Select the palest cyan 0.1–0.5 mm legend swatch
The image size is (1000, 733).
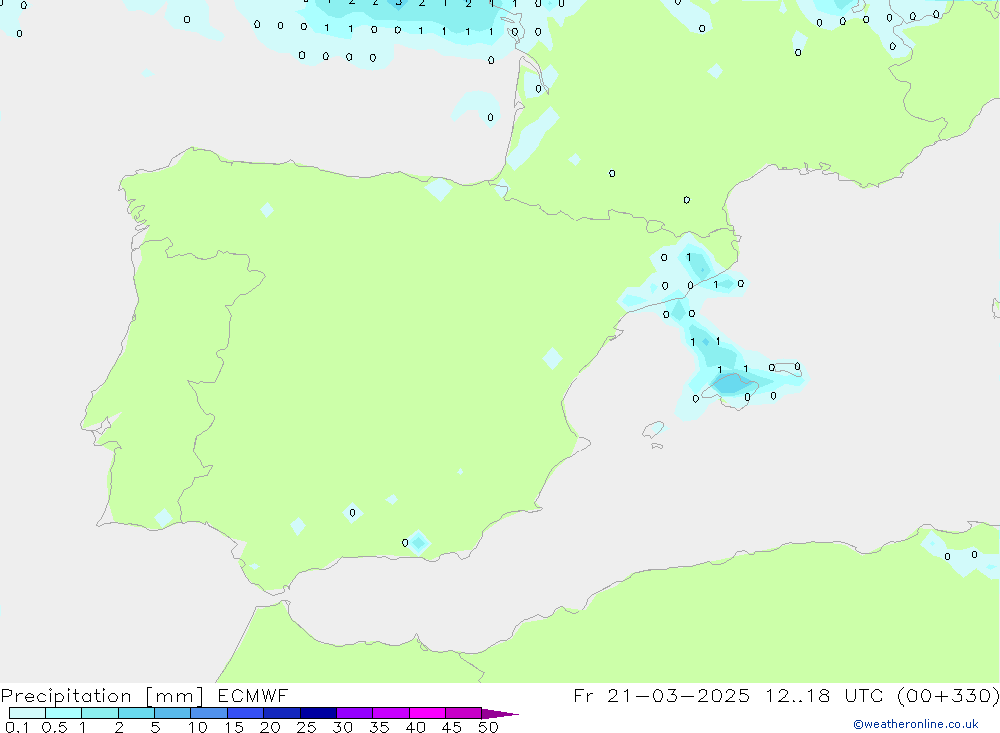coord(27,713)
